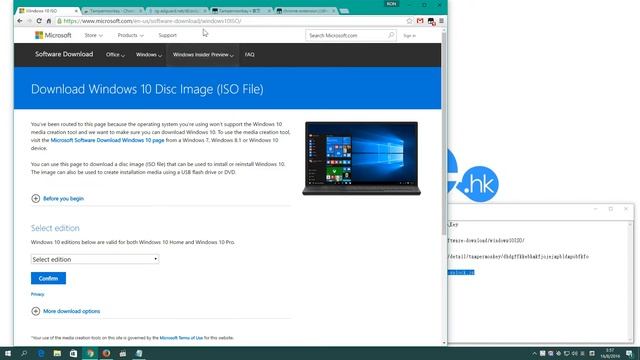Viewport: 640px width, 360px height.
Task: Open the Store icon on the taskbar
Action: tap(73, 353)
